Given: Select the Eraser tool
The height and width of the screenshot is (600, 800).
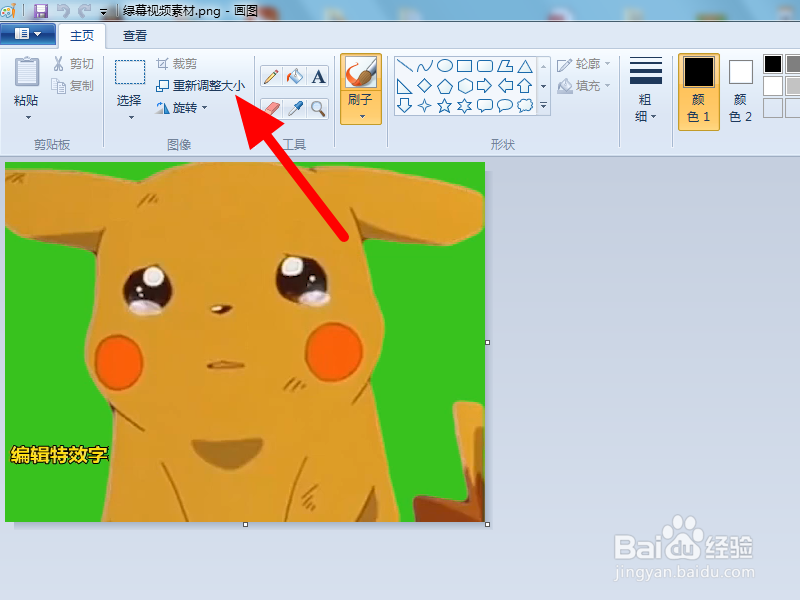Looking at the screenshot, I should [271, 109].
